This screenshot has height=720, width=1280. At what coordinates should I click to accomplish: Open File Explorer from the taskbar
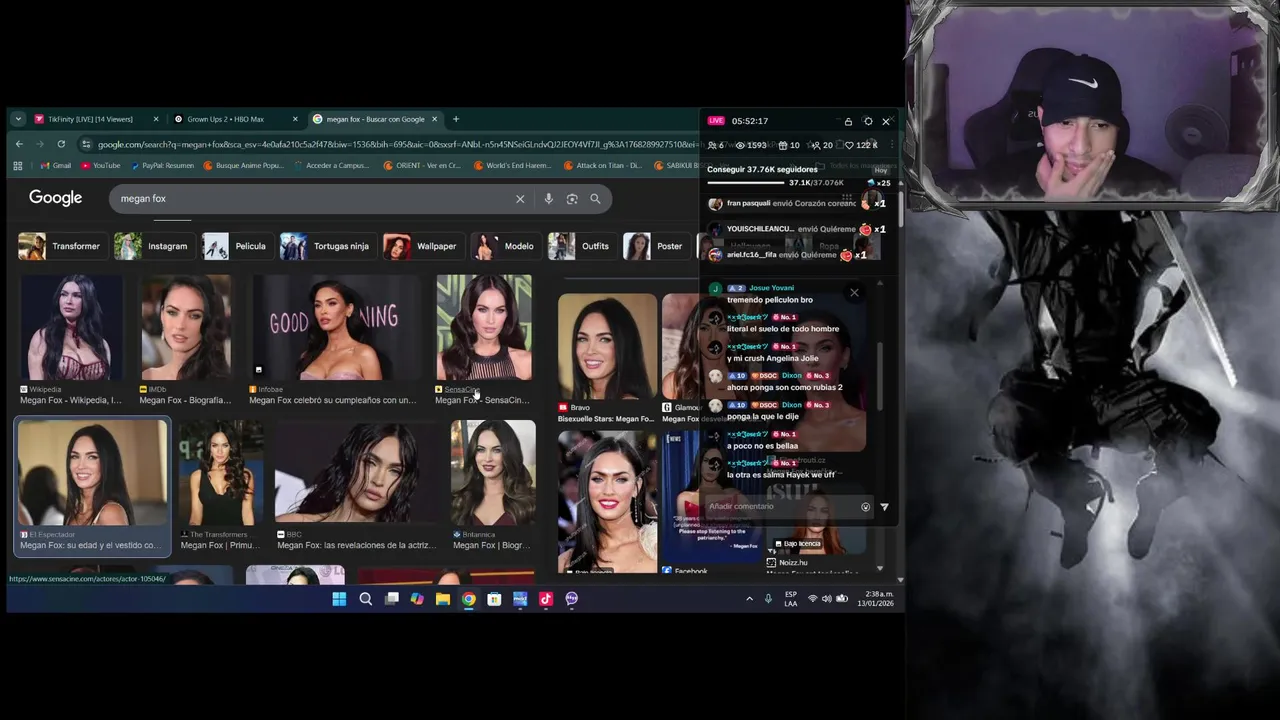[442, 599]
